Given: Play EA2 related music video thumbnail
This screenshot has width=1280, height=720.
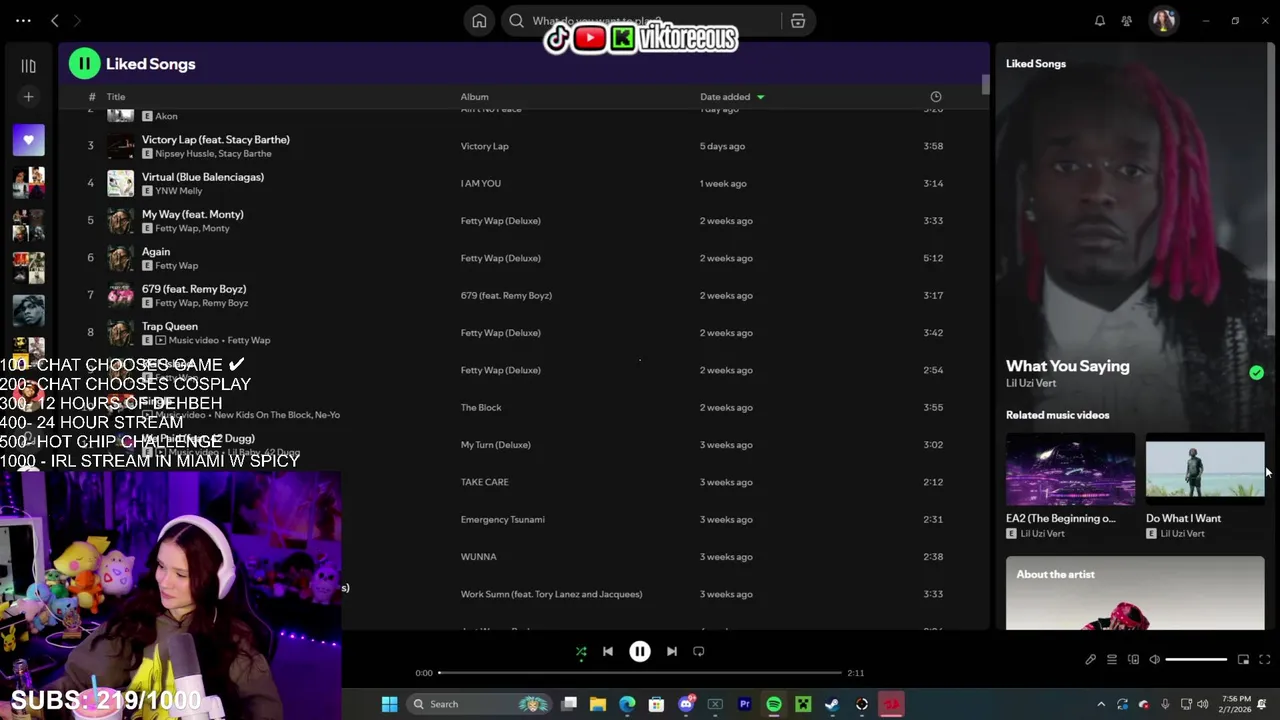Looking at the screenshot, I should (x=1070, y=469).
